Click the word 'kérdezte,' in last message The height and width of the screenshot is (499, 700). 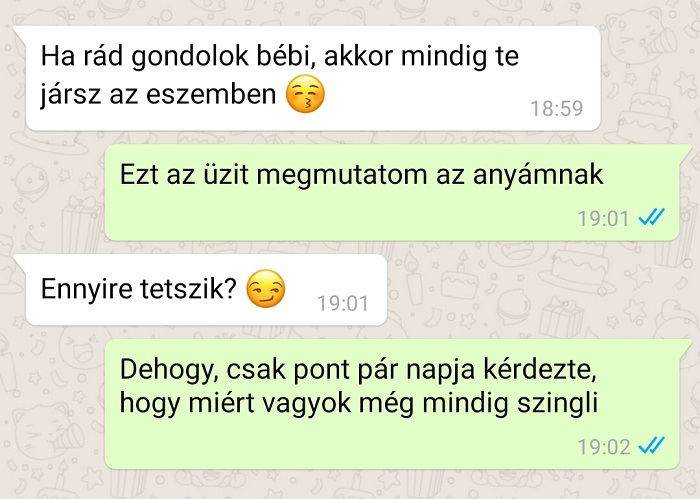pyautogui.click(x=541, y=370)
